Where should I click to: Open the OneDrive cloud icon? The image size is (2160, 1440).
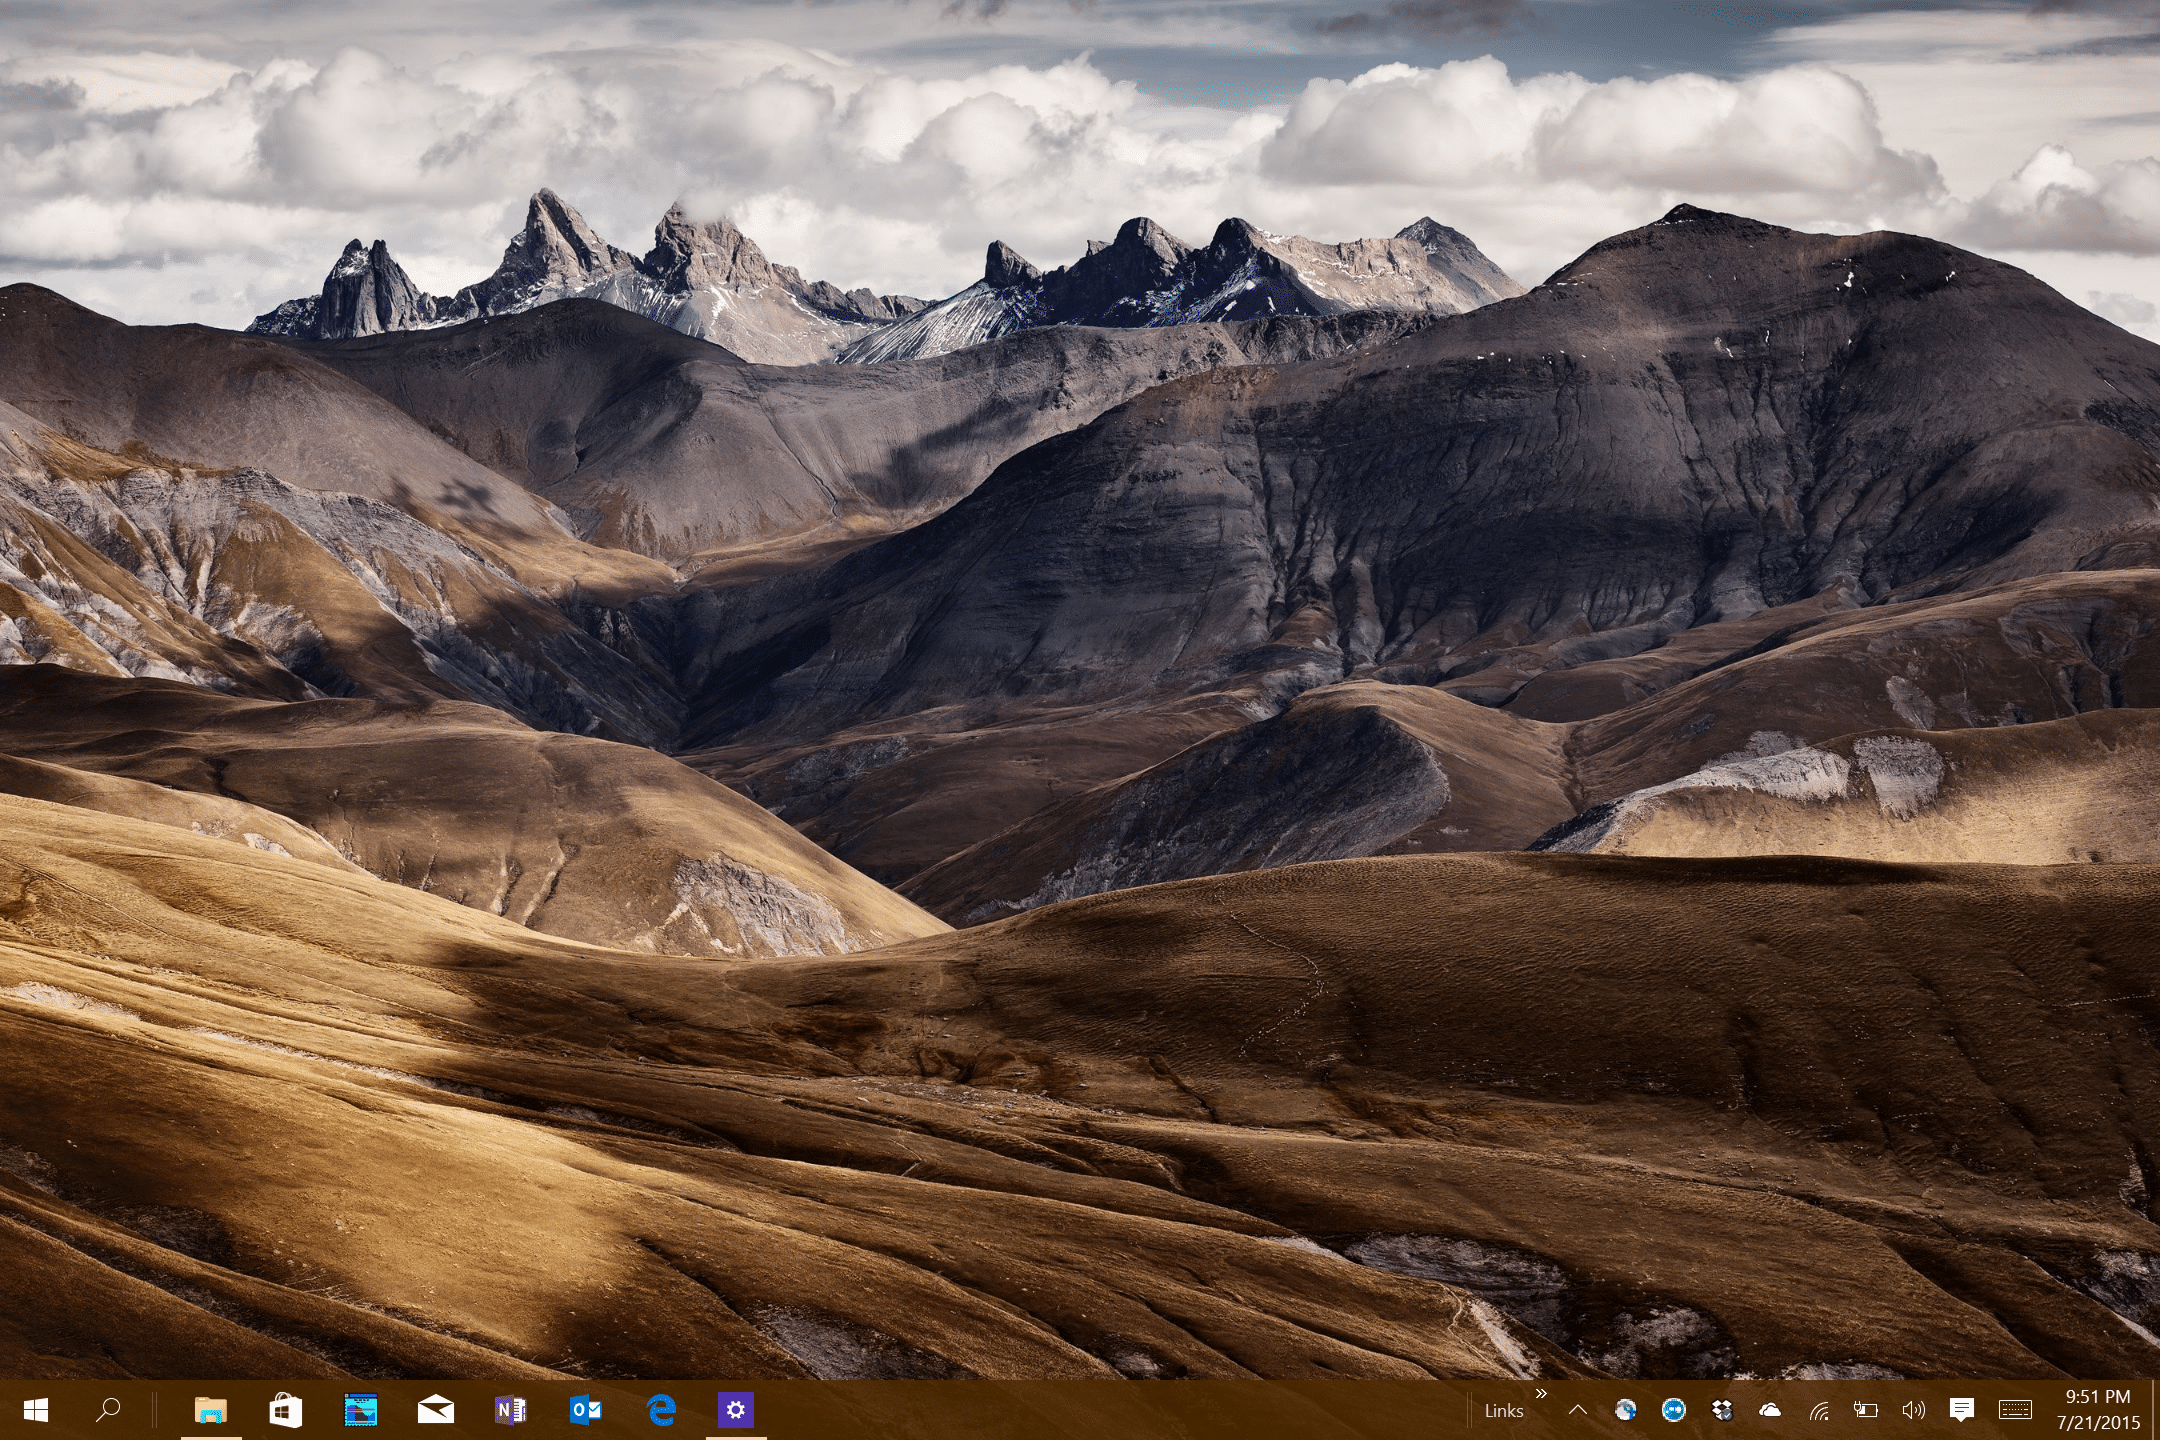(1770, 1410)
